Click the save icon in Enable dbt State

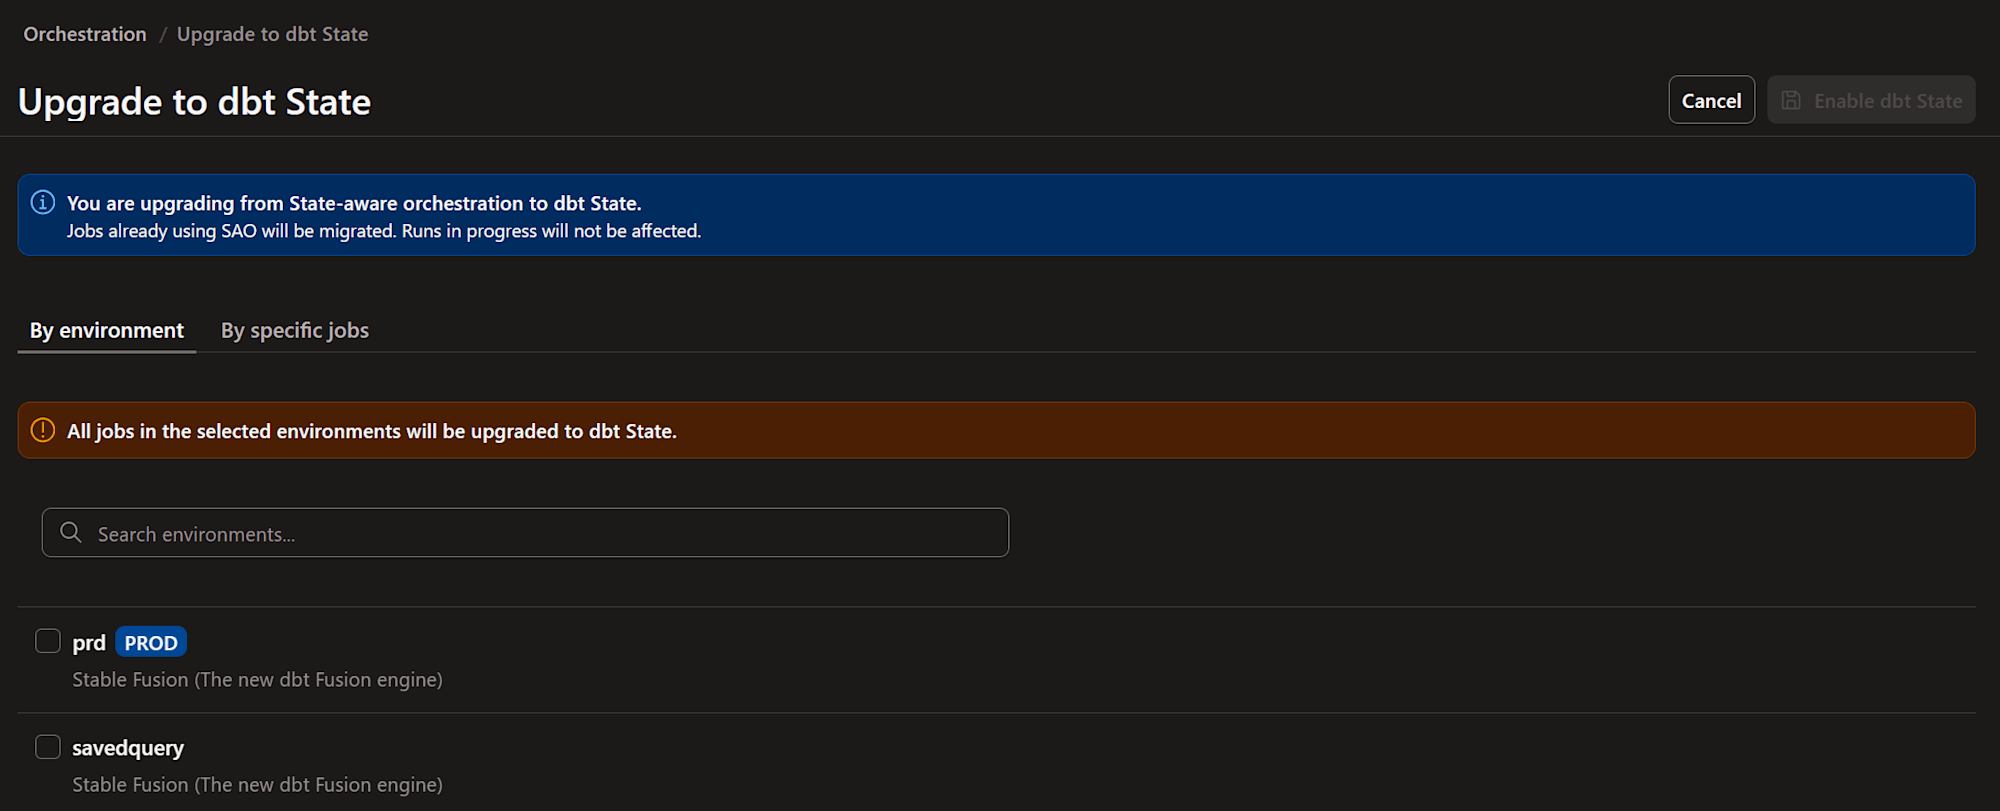(x=1791, y=101)
